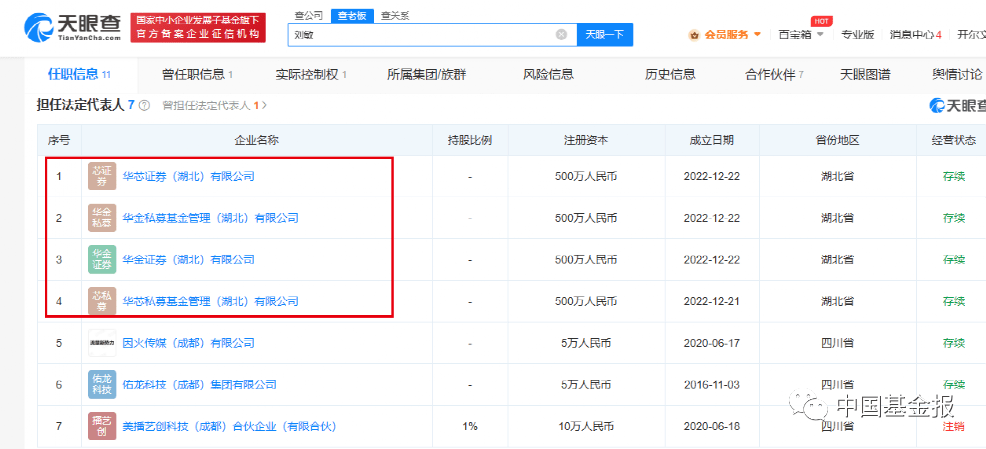Click the 华芯证券 company logo thumbnail
Screen dimensions: 986x449
102,177
